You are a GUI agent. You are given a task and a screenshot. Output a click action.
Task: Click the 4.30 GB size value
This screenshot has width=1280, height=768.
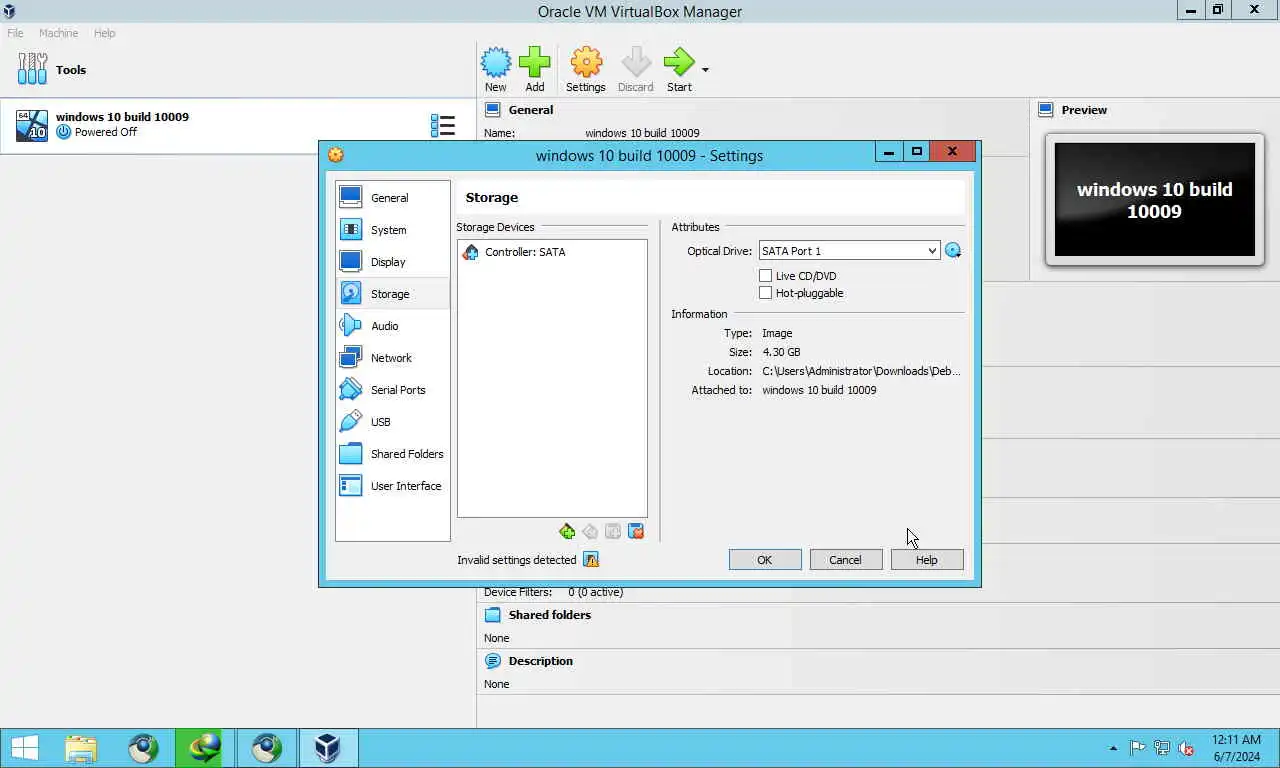pos(781,352)
